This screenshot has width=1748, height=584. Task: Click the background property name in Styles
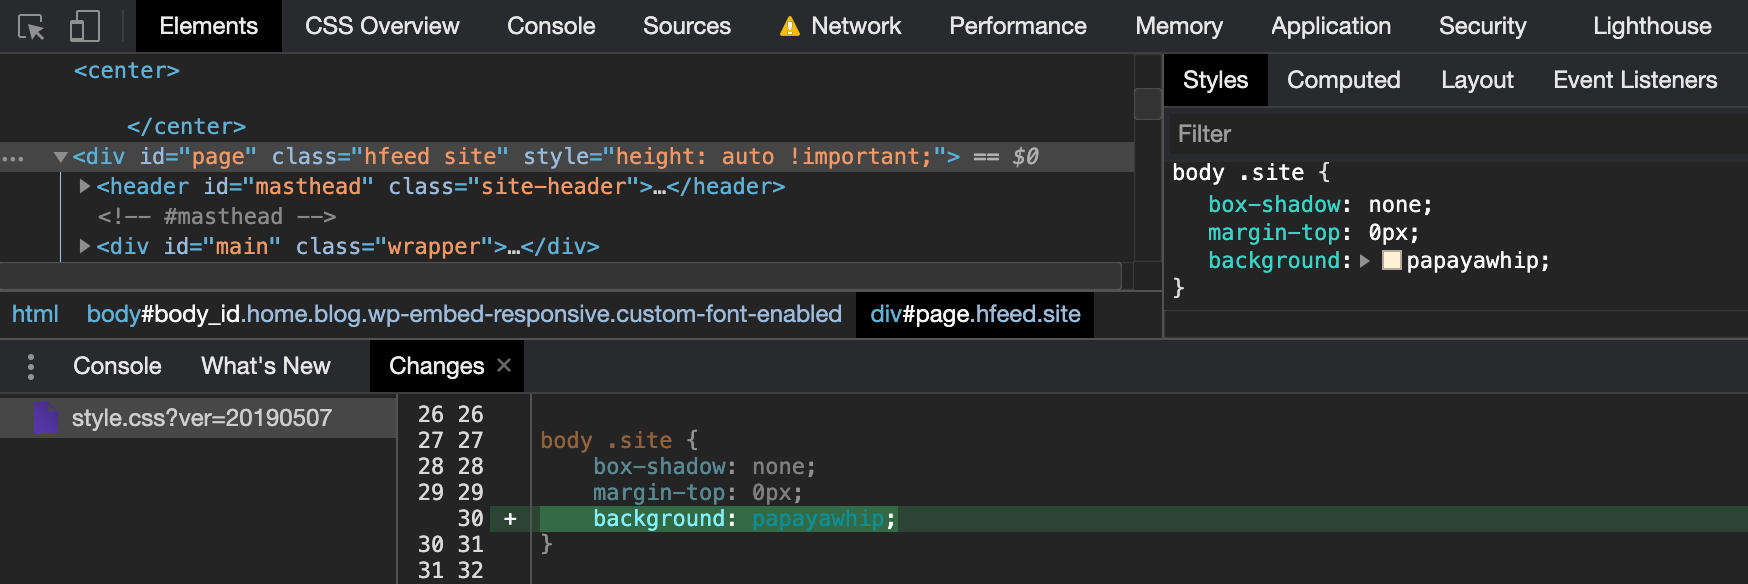point(1274,261)
